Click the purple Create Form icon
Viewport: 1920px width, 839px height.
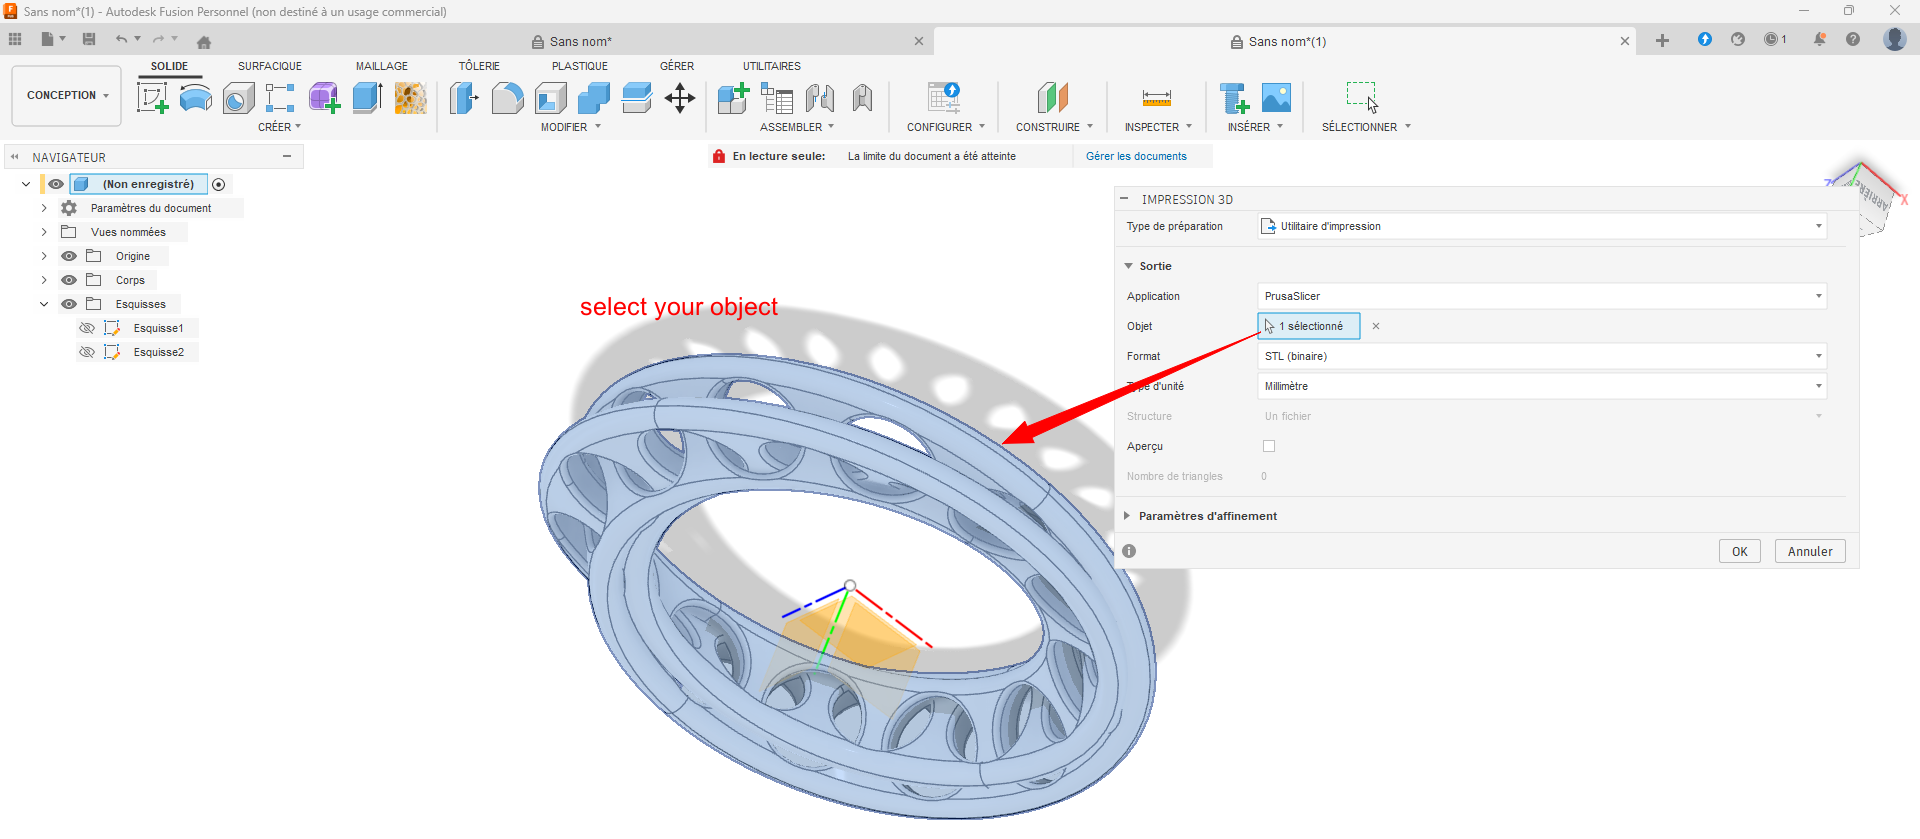point(324,97)
